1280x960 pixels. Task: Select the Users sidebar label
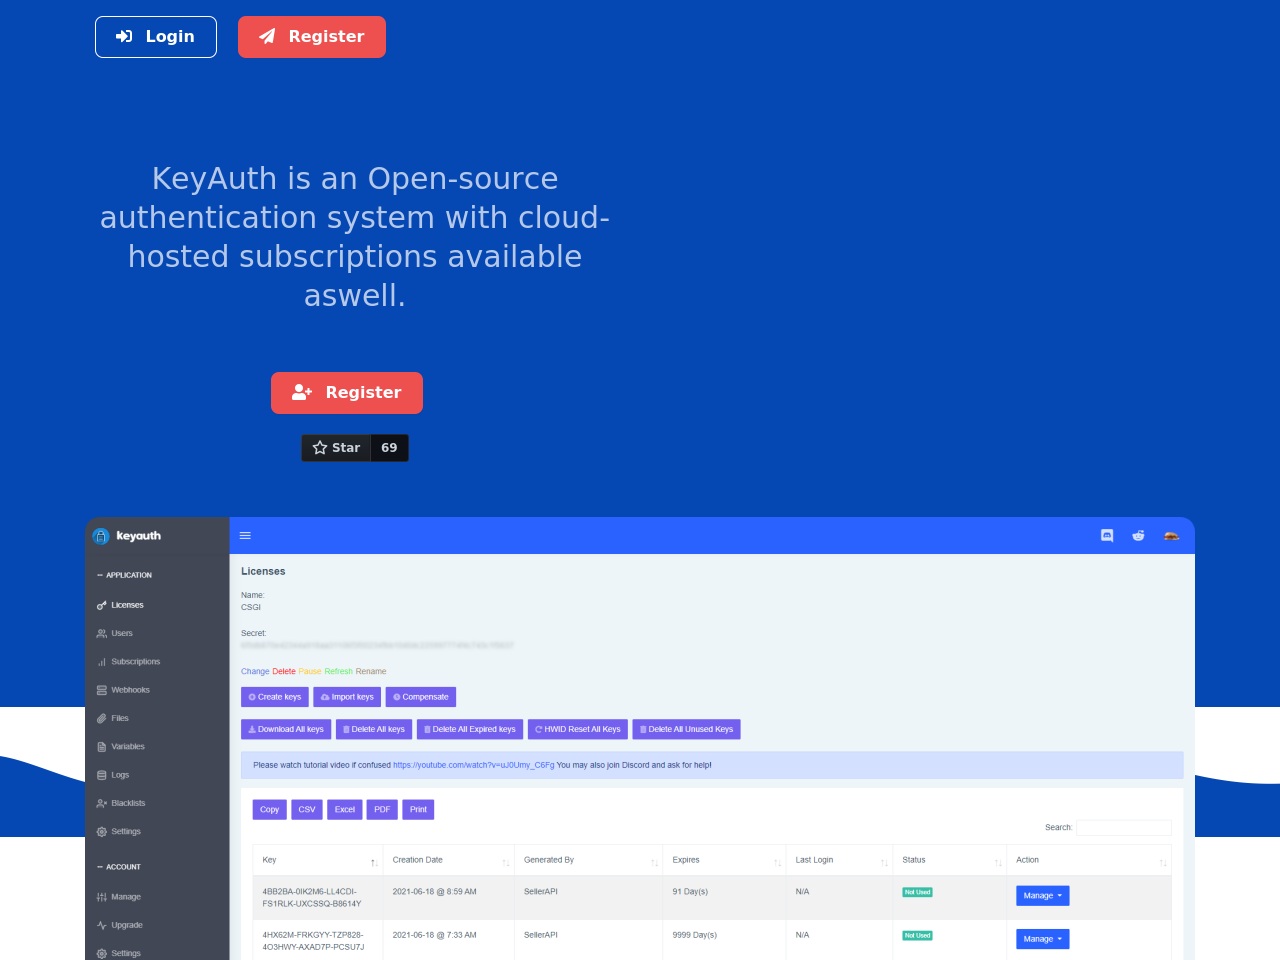click(122, 633)
